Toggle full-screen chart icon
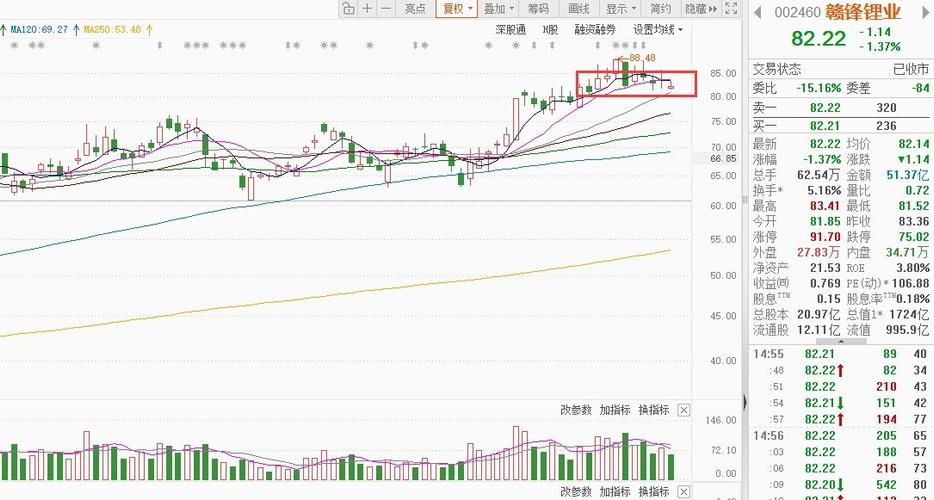934x500 pixels. (731, 8)
